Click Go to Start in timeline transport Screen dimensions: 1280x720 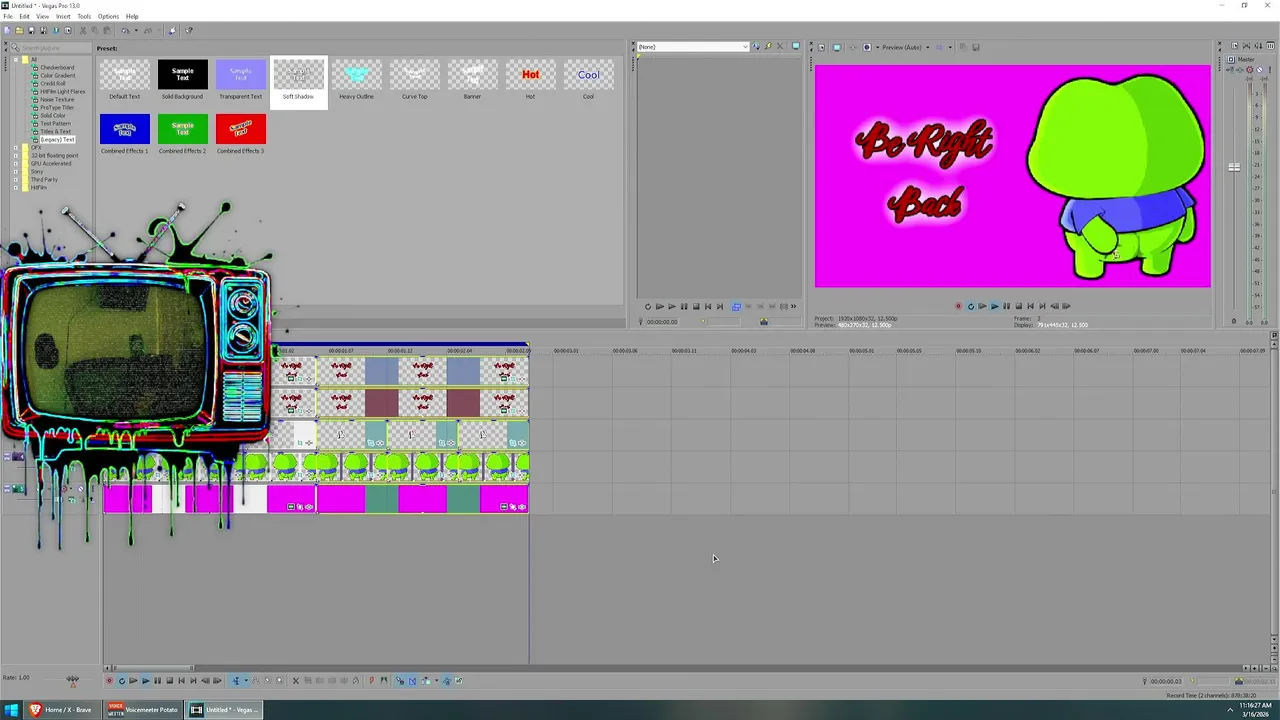point(182,681)
